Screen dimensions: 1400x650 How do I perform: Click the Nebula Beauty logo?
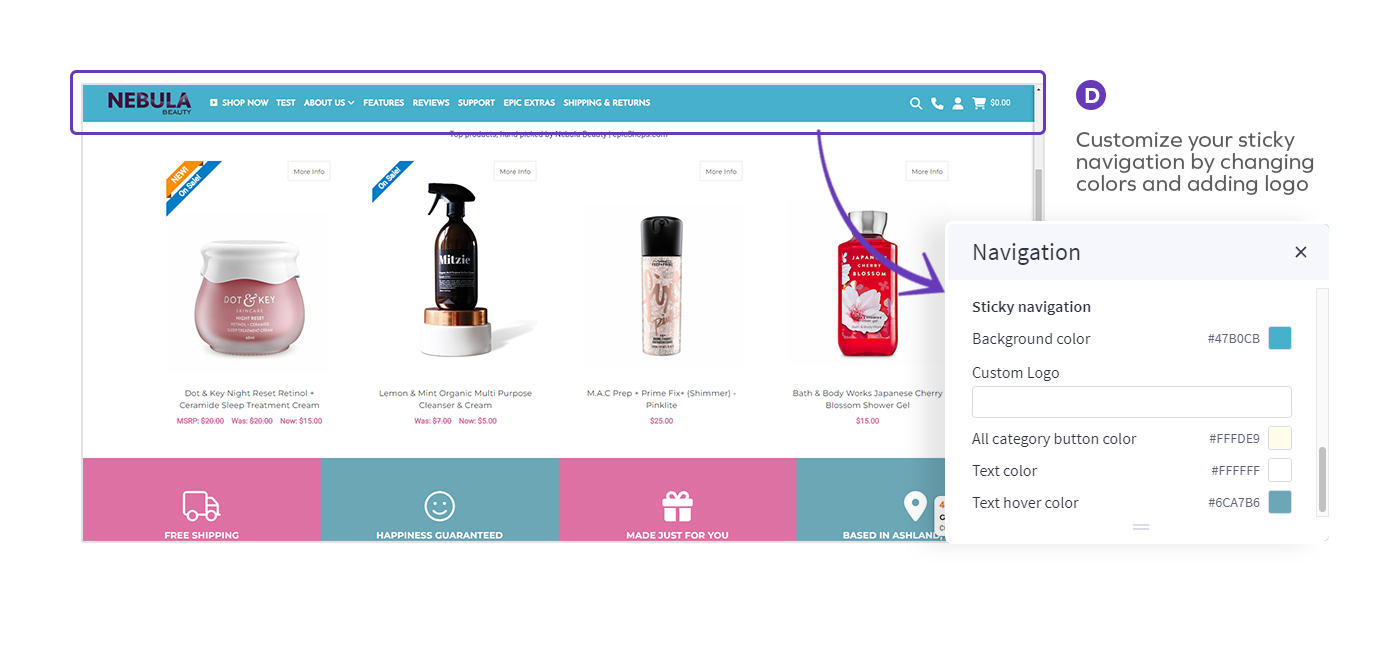point(149,102)
